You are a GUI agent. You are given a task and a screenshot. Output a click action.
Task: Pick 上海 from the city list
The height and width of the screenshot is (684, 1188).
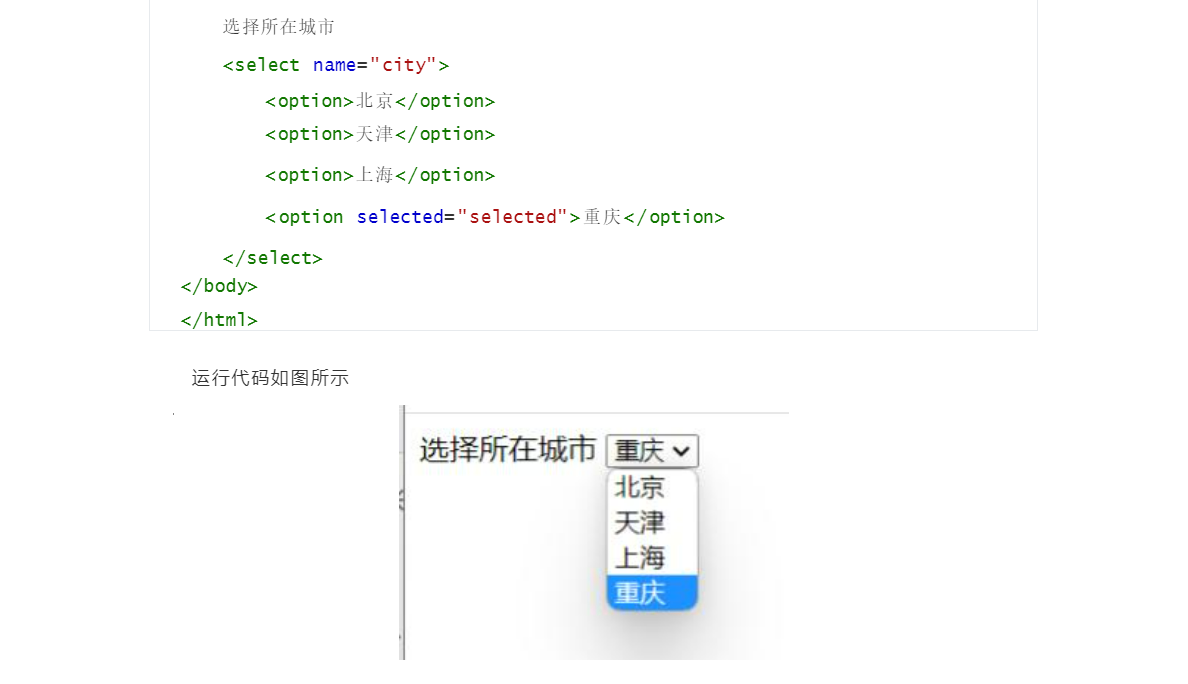coord(640,557)
